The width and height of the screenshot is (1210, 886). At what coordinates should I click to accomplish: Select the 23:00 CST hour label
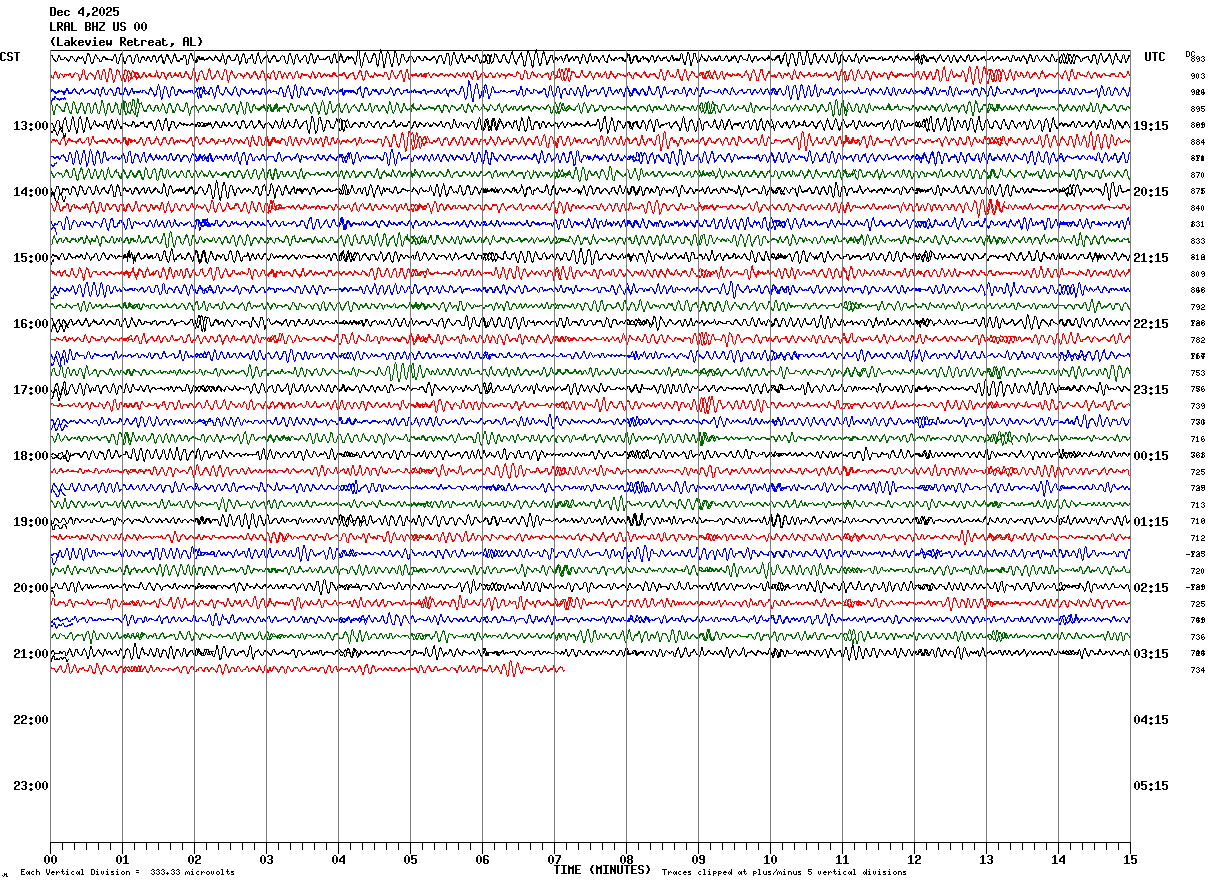30,786
